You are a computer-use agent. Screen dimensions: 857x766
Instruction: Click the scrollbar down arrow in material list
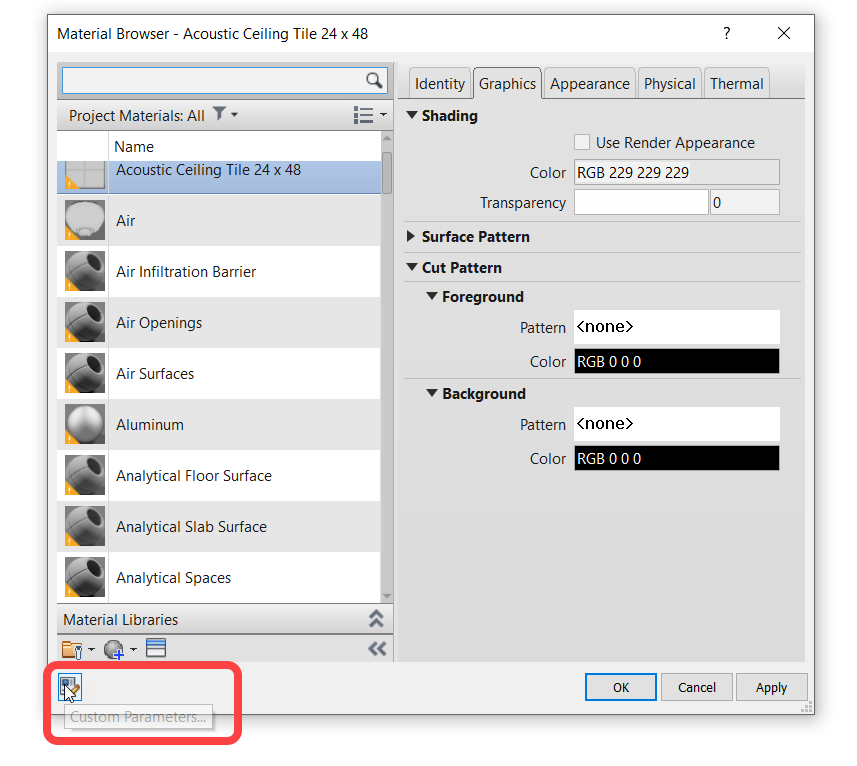click(x=387, y=596)
